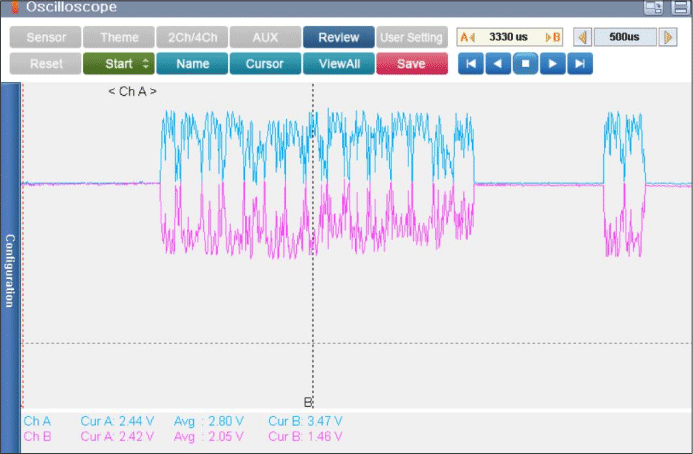Click ViewAll to fit waveform

[x=338, y=64]
